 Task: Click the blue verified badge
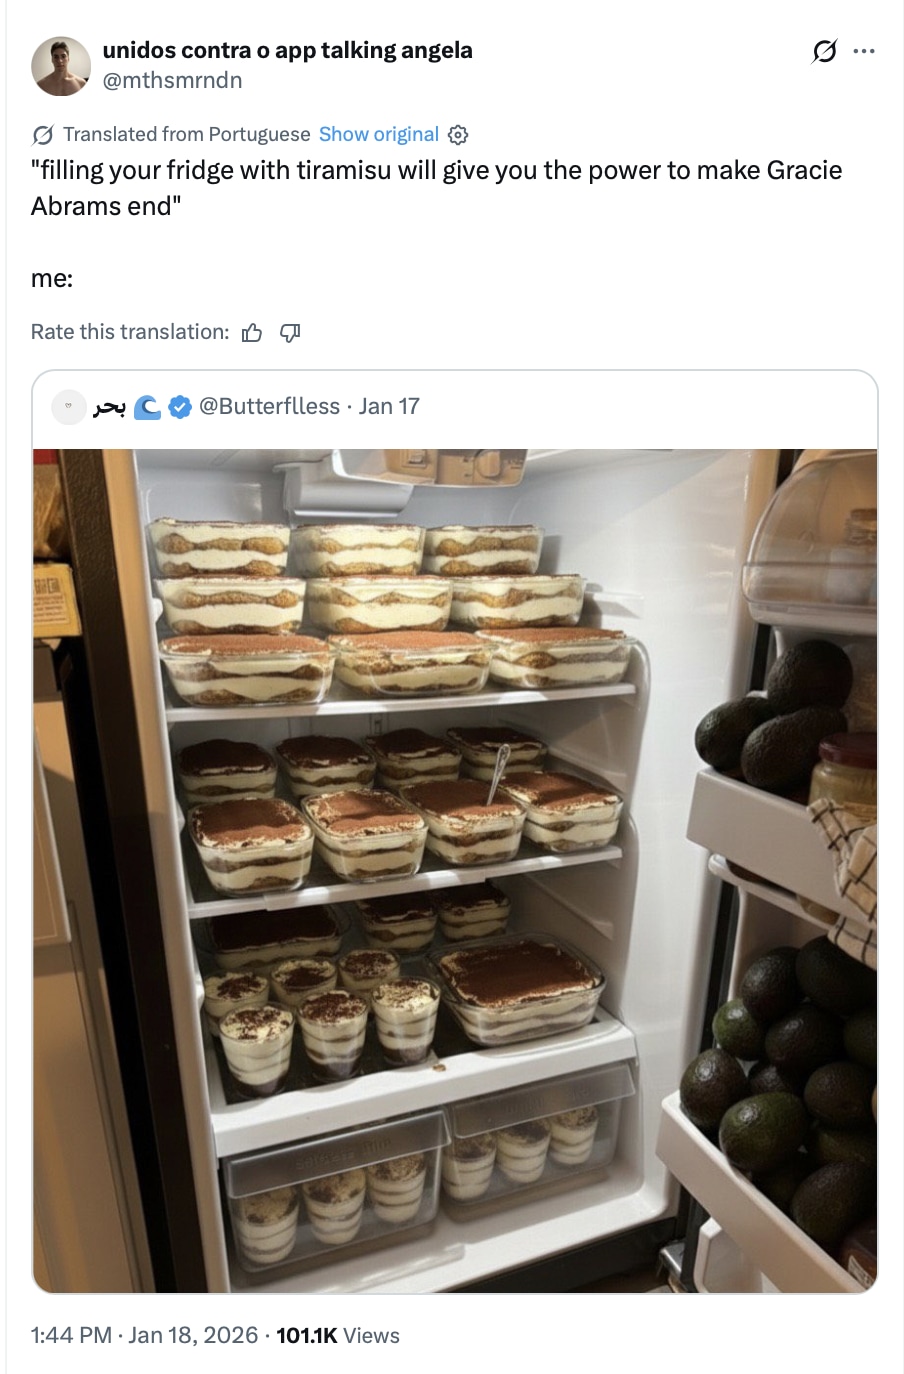click(x=180, y=407)
